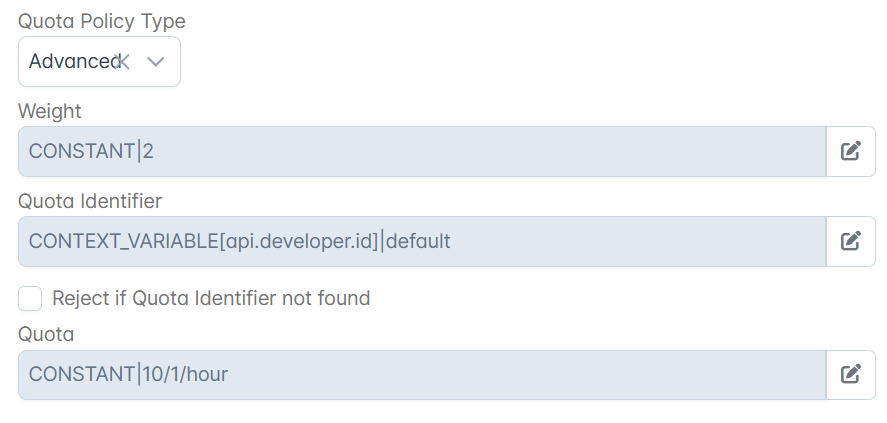Image resolution: width=887 pixels, height=423 pixels.
Task: Open the edit icon for Weight
Action: tap(850, 151)
